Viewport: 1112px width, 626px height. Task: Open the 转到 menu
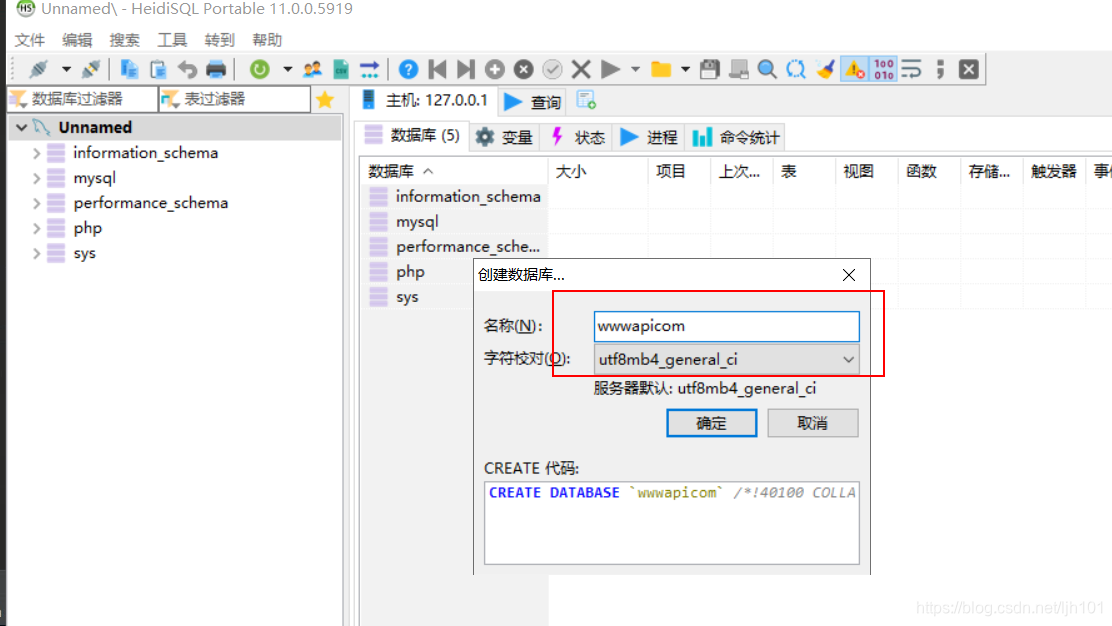[220, 40]
